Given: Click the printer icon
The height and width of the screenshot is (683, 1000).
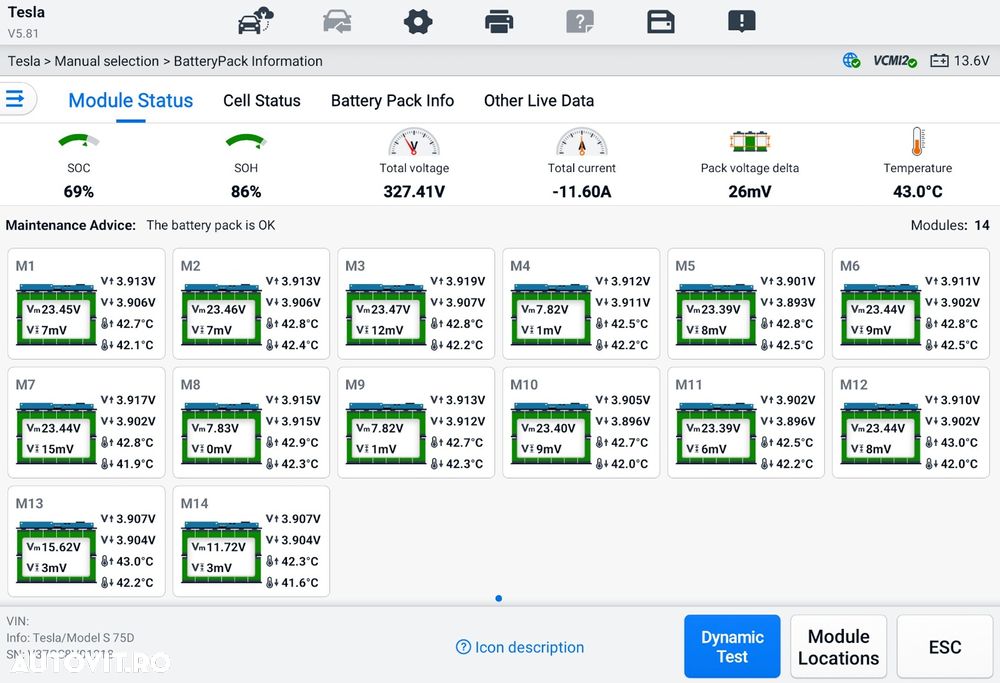Looking at the screenshot, I should (499, 22).
